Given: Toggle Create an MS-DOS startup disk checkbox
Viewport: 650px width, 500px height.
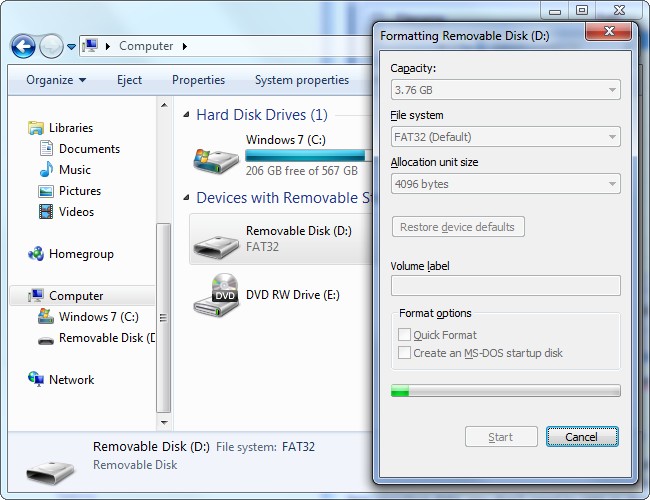Looking at the screenshot, I should coord(404,353).
